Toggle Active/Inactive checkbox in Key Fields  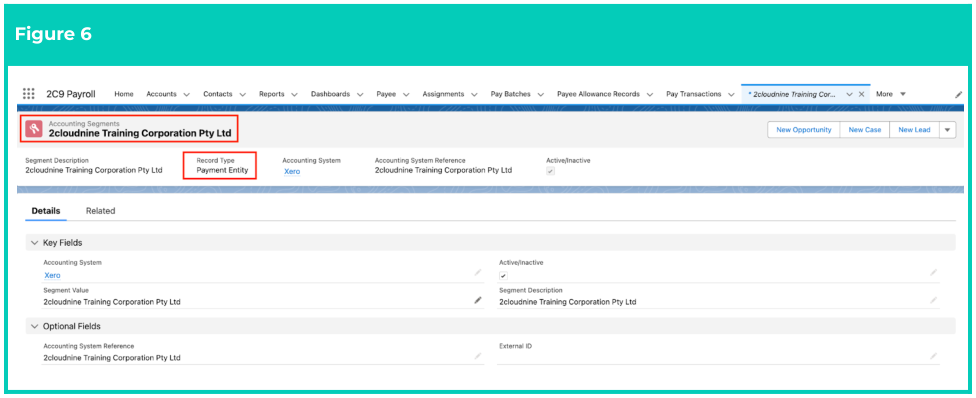coord(504,275)
